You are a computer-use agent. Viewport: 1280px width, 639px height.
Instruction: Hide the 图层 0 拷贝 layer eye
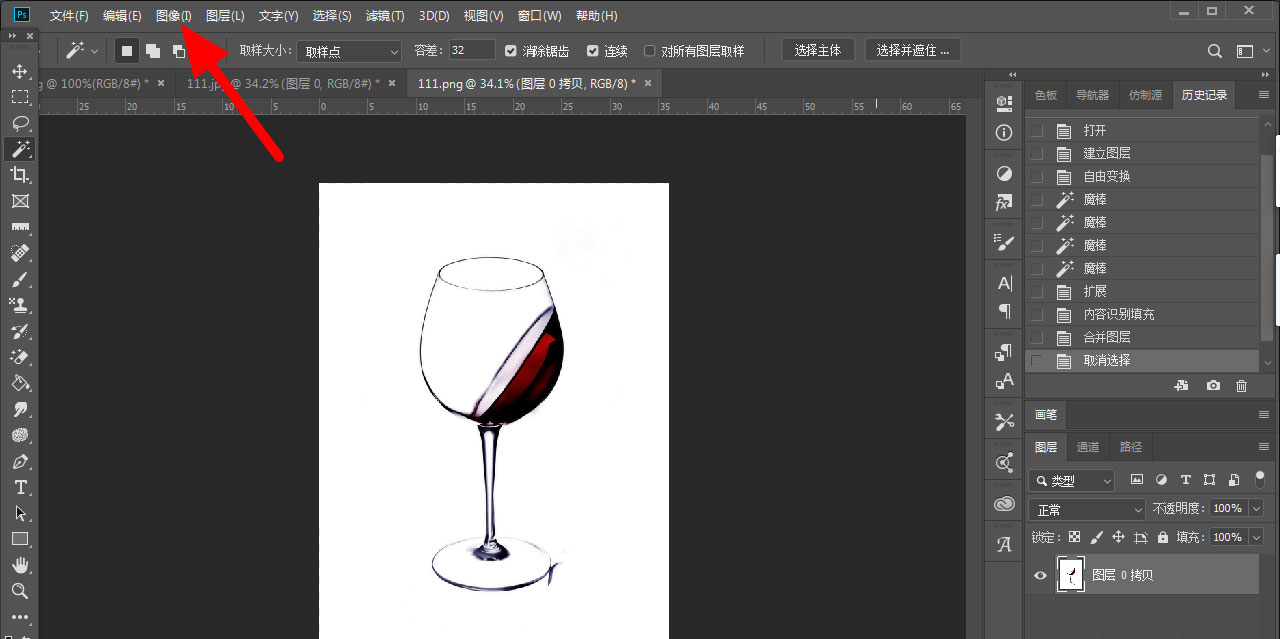tap(1040, 575)
